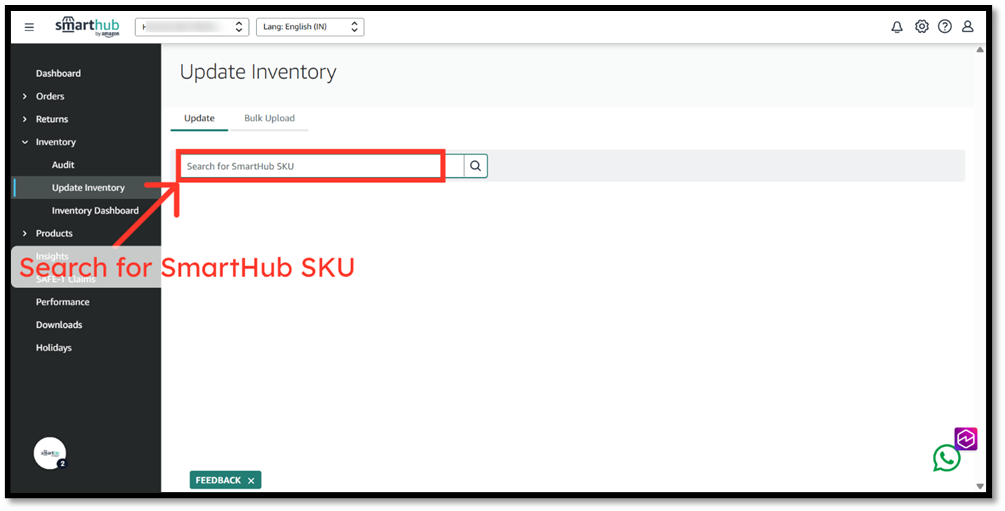Viewport: 1005px width, 511px height.
Task: Click the Update Inventory page heading
Action: (258, 72)
